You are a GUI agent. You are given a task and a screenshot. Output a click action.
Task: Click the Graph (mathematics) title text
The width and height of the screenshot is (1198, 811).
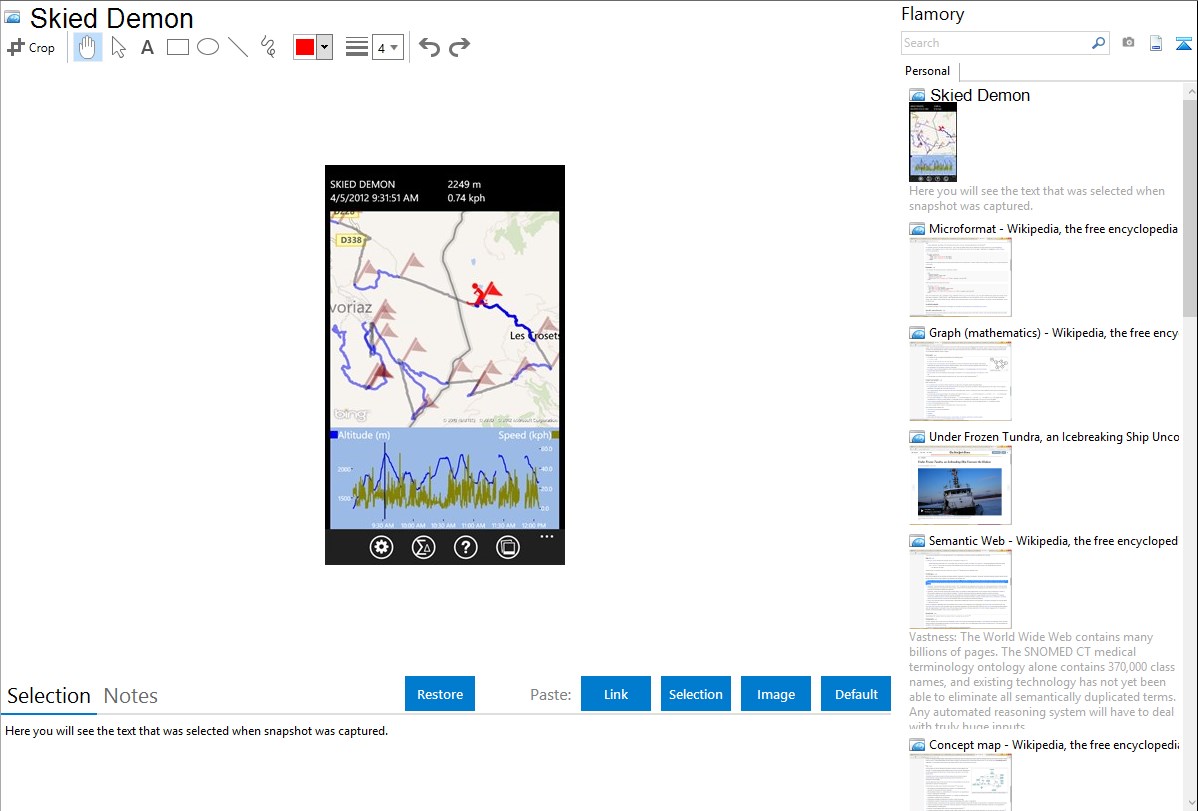point(1054,333)
